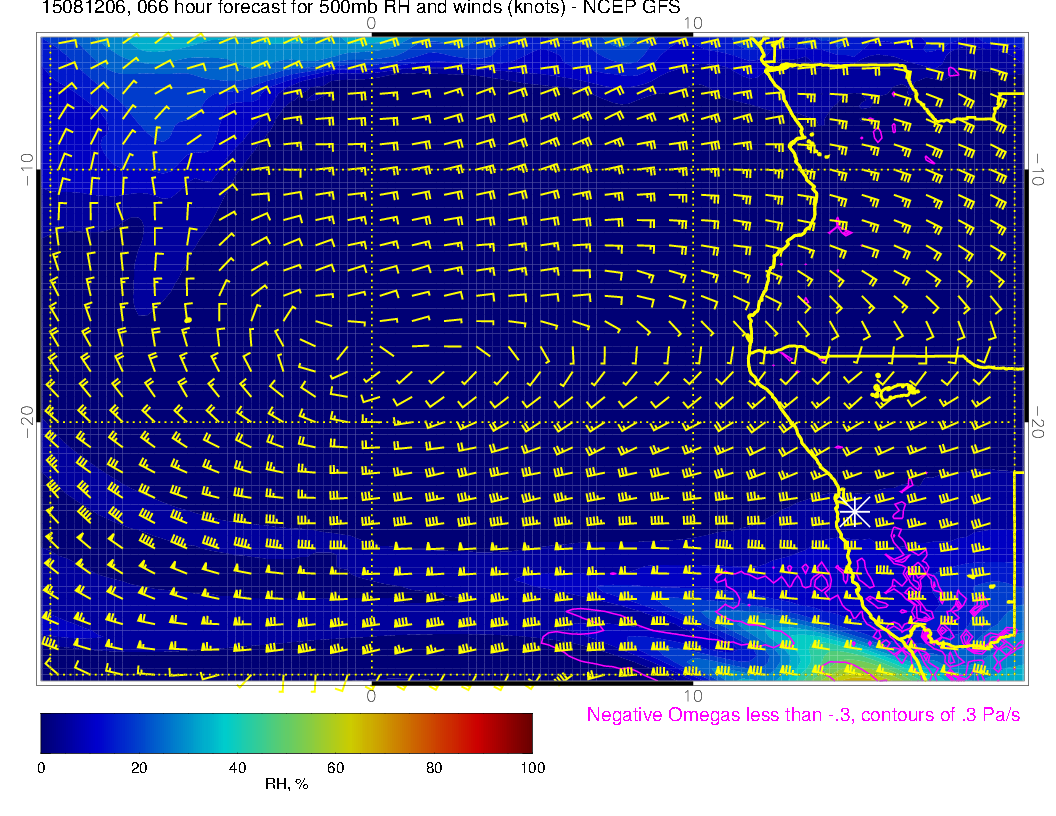Image resolution: width=1056 pixels, height=816 pixels.
Task: Click the magenta 'Negative Omegas' legend text
Action: point(803,715)
